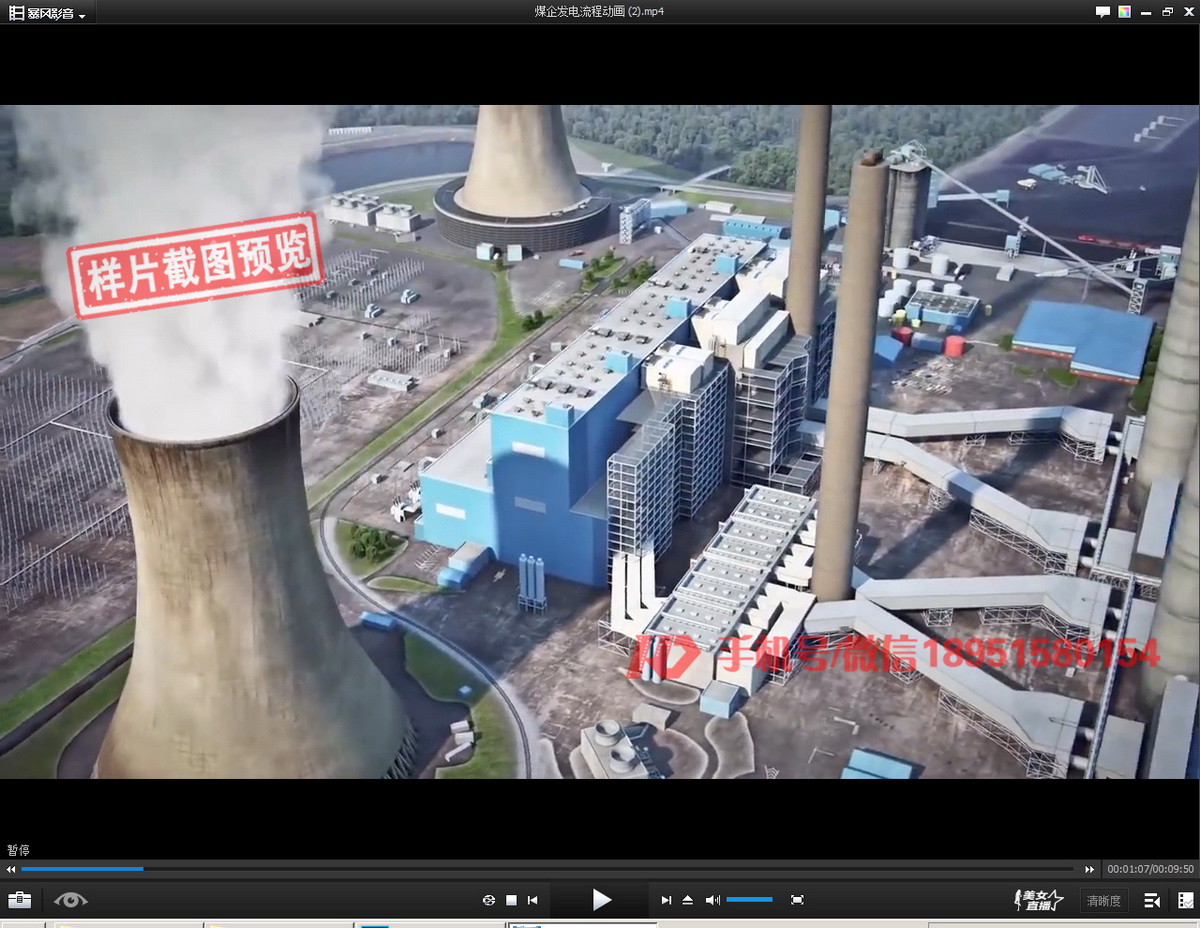
Task: Mute the audio with speaker icon
Action: coord(712,900)
